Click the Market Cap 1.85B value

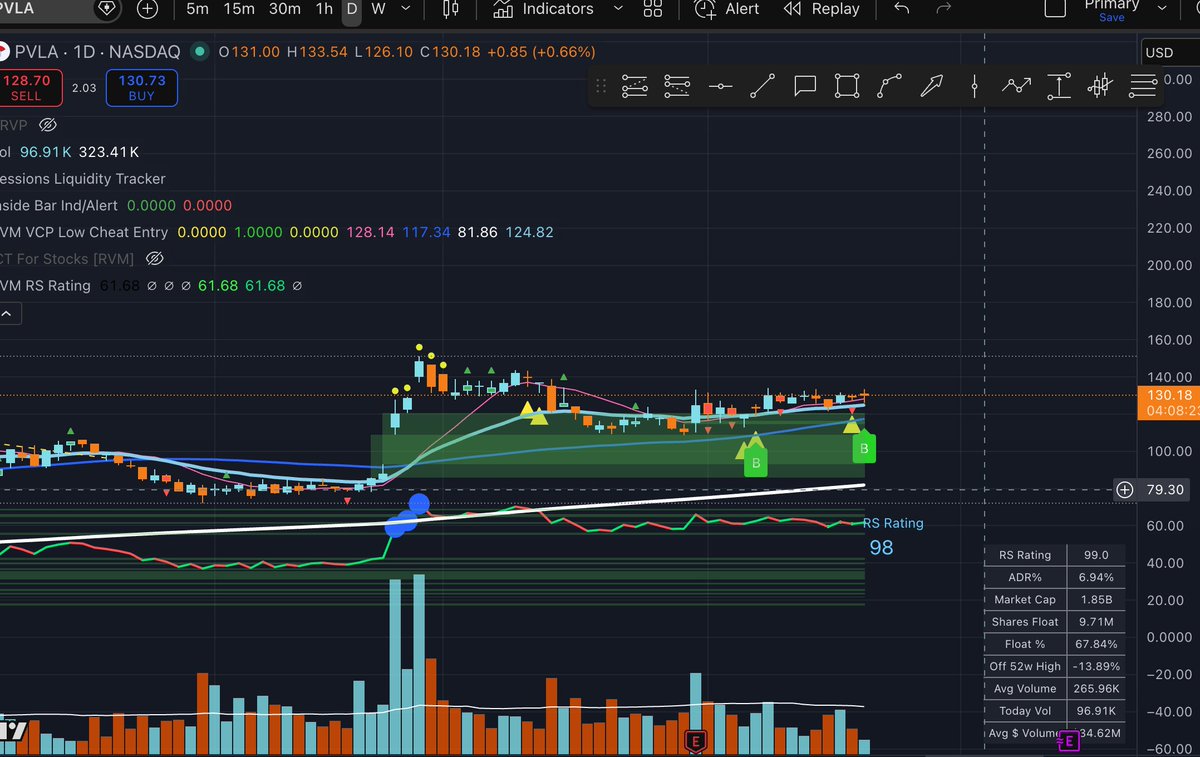[x=1096, y=599]
